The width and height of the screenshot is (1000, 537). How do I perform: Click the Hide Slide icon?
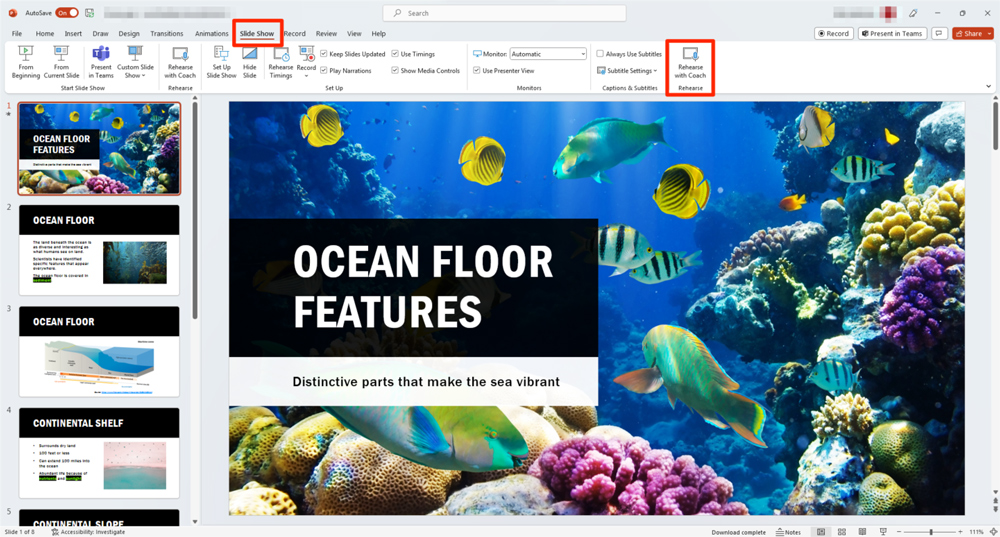point(250,61)
